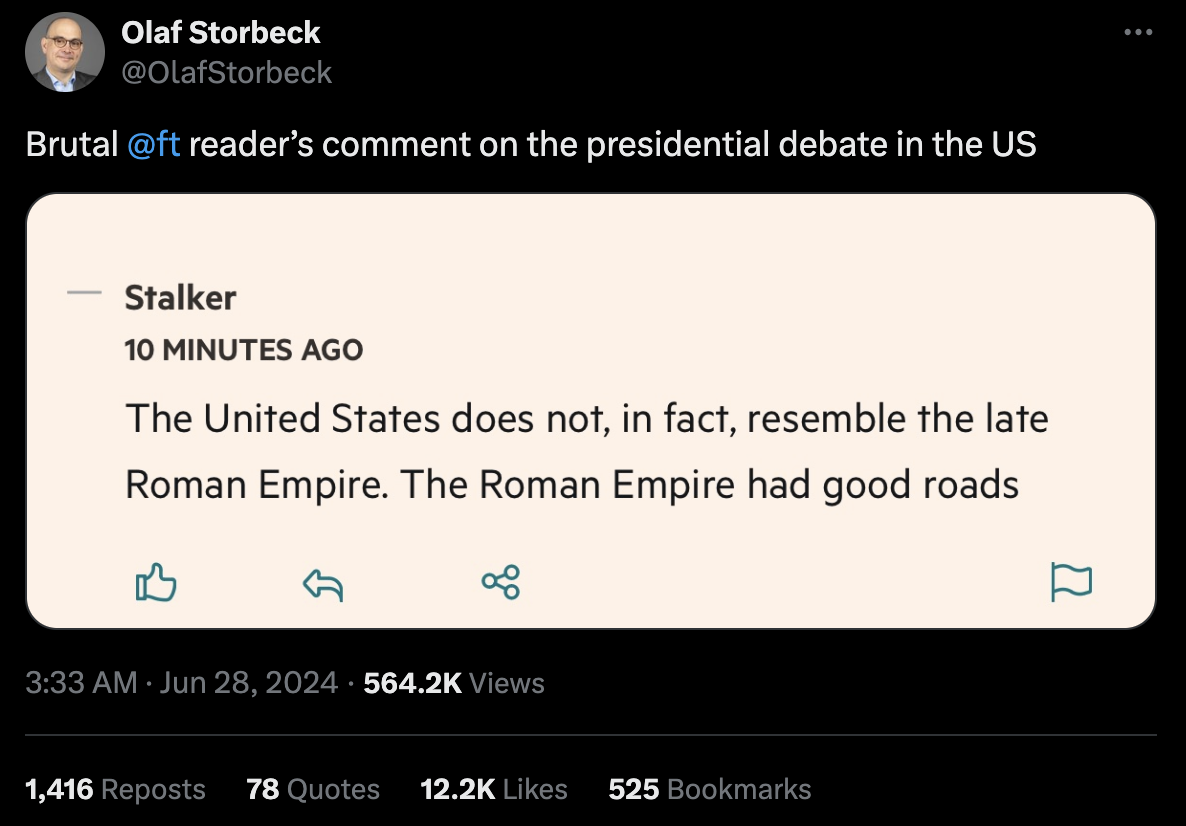Open the three-dot more options menu
The width and height of the screenshot is (1186, 826).
pyautogui.click(x=1138, y=33)
